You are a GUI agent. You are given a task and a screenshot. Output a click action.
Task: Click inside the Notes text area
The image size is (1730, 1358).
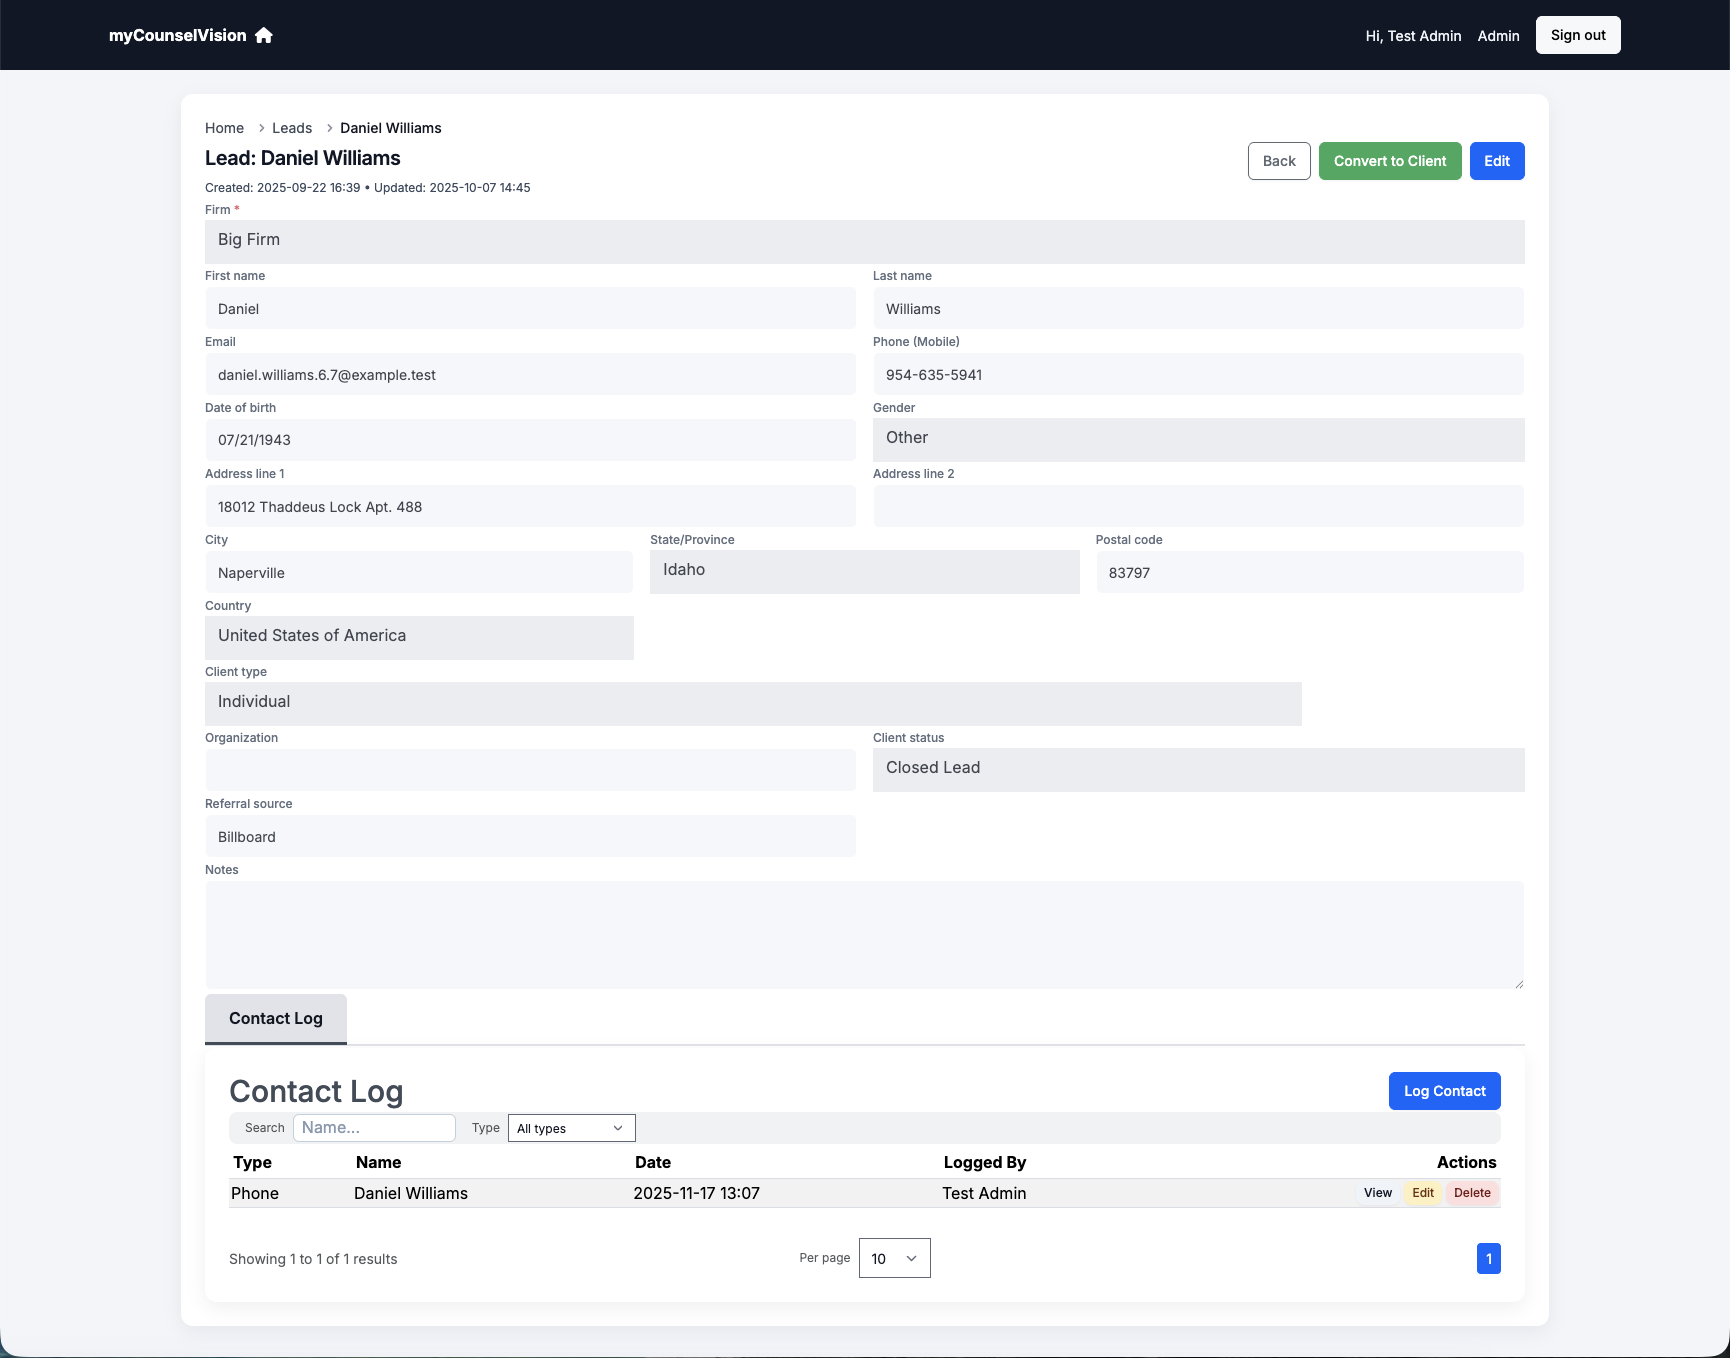click(x=864, y=933)
